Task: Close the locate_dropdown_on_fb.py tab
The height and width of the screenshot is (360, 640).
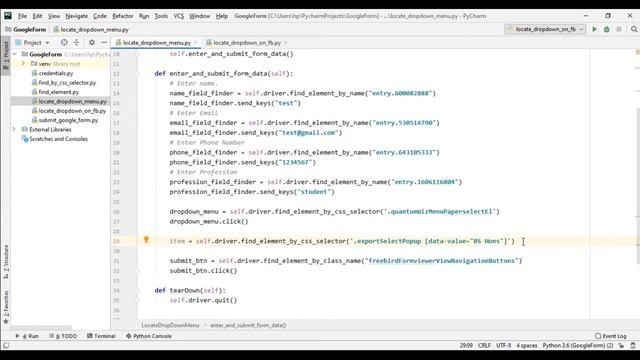Action: point(285,42)
